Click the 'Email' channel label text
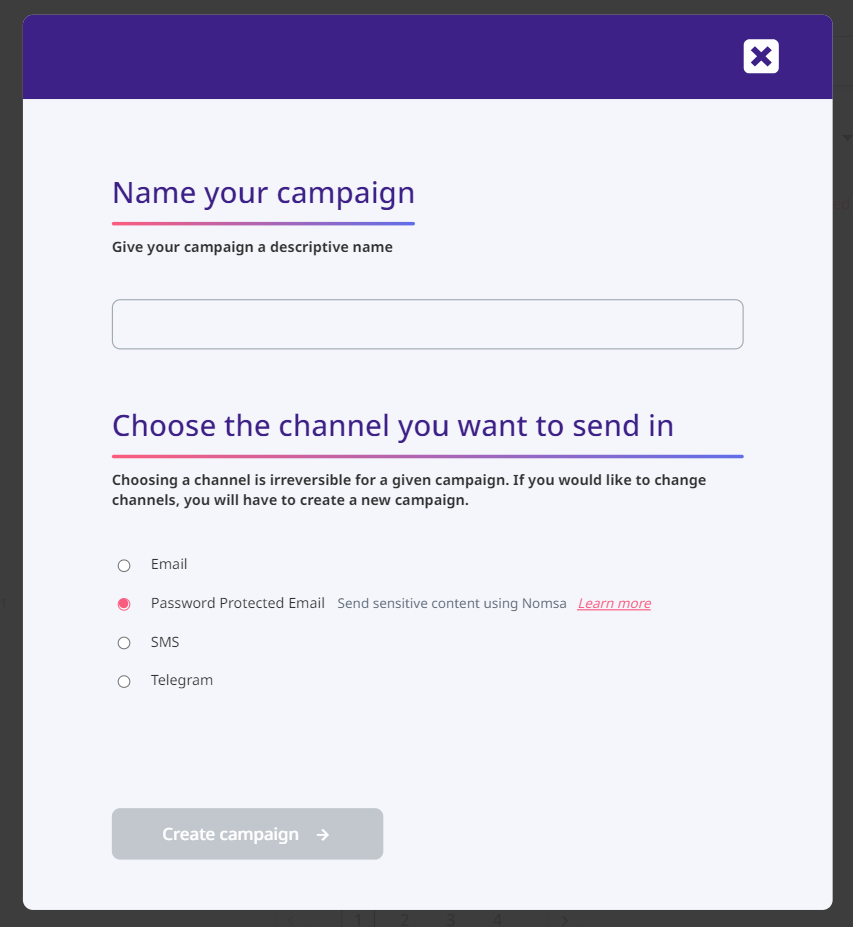This screenshot has height=927, width=853. pos(169,565)
